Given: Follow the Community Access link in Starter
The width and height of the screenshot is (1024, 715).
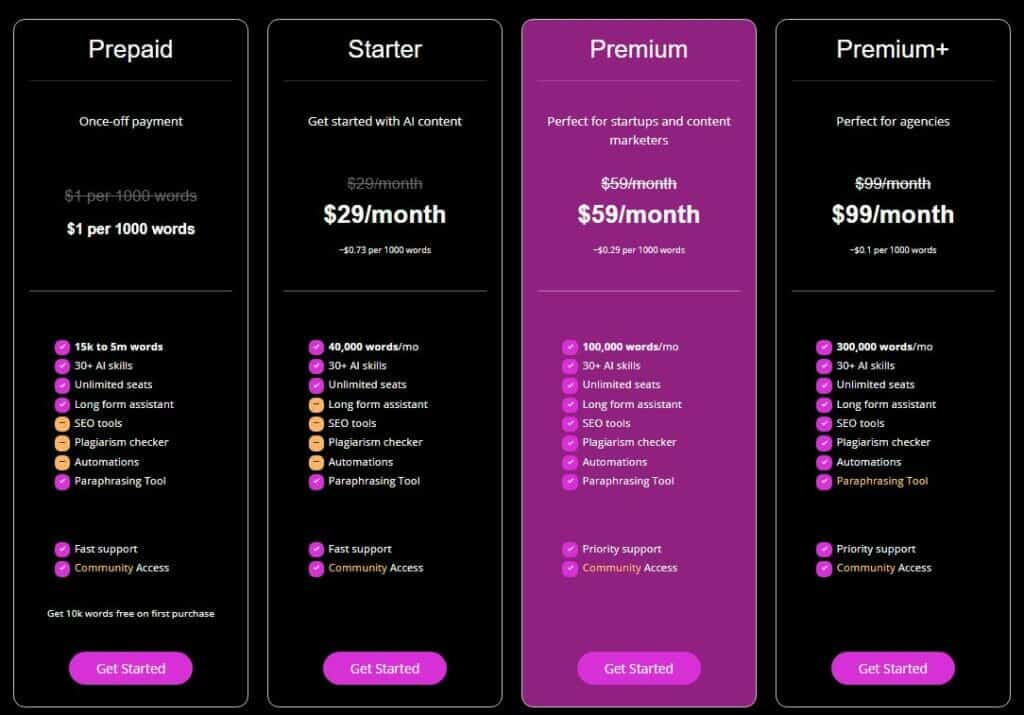Looking at the screenshot, I should pyautogui.click(x=376, y=568).
